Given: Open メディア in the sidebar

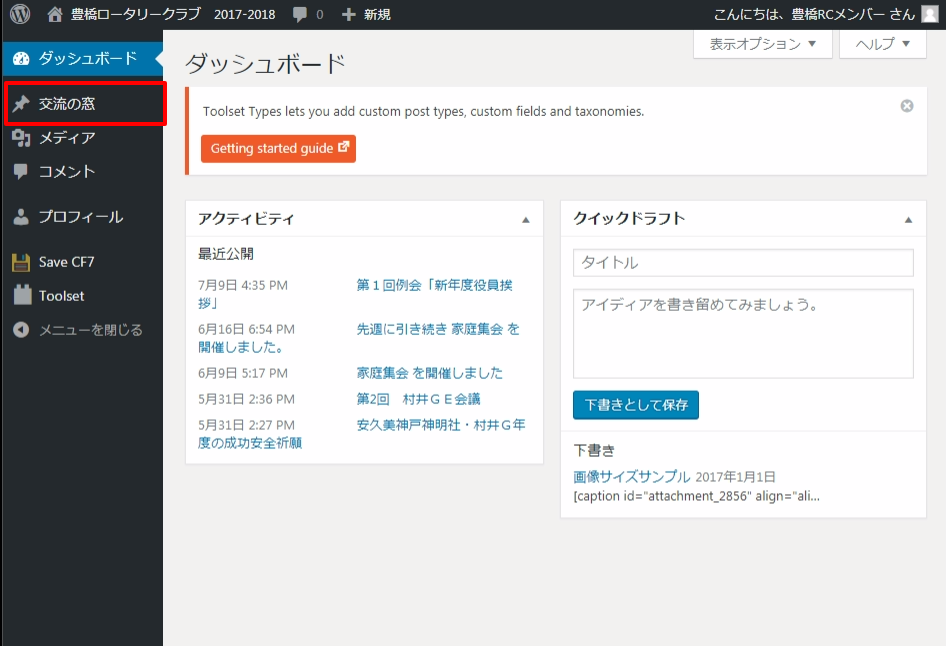Looking at the screenshot, I should pyautogui.click(x=67, y=138).
